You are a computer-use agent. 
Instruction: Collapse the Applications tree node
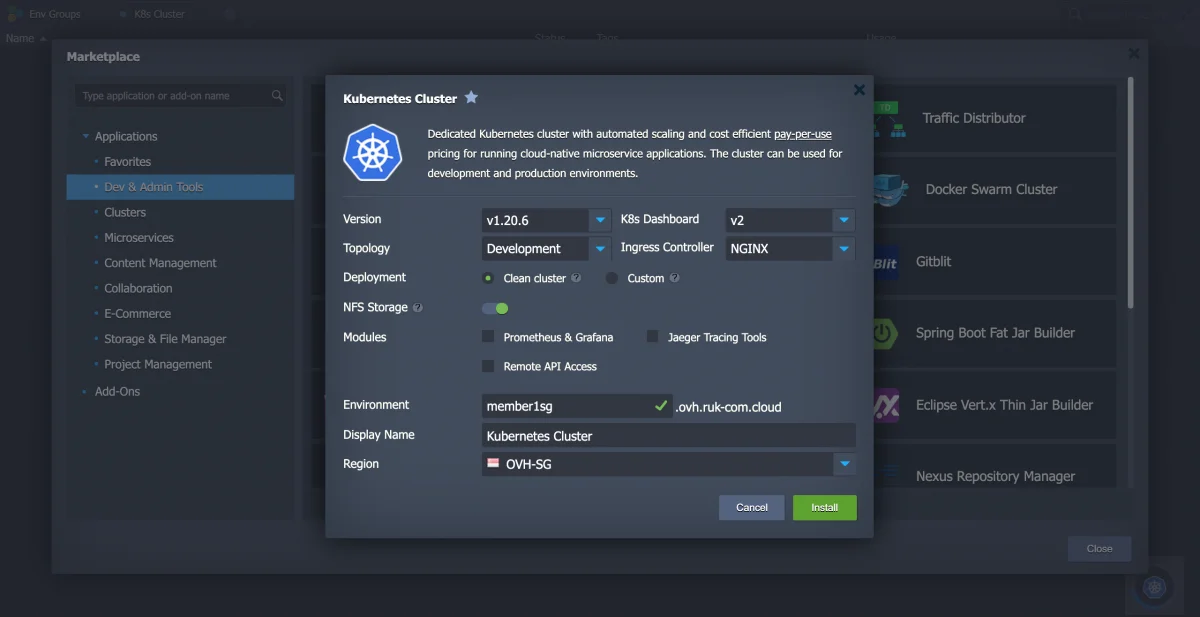point(85,137)
